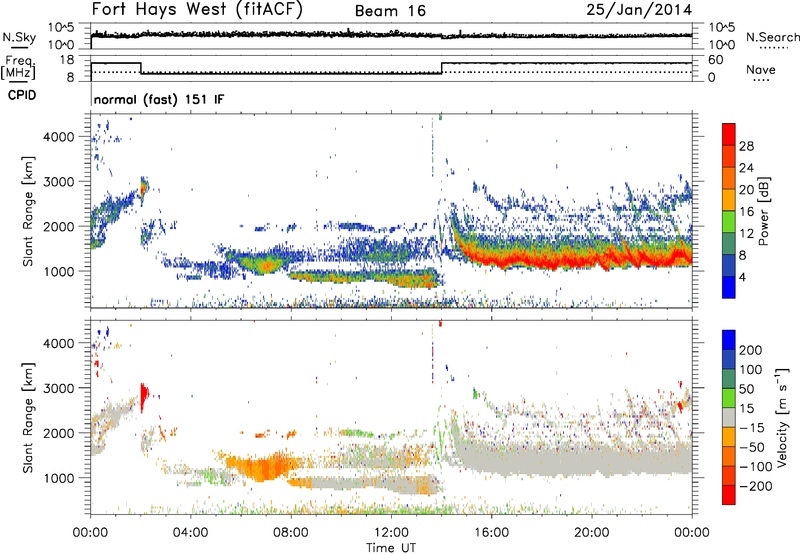Select the 4000 tick of the power panel

pyautogui.click(x=58, y=137)
